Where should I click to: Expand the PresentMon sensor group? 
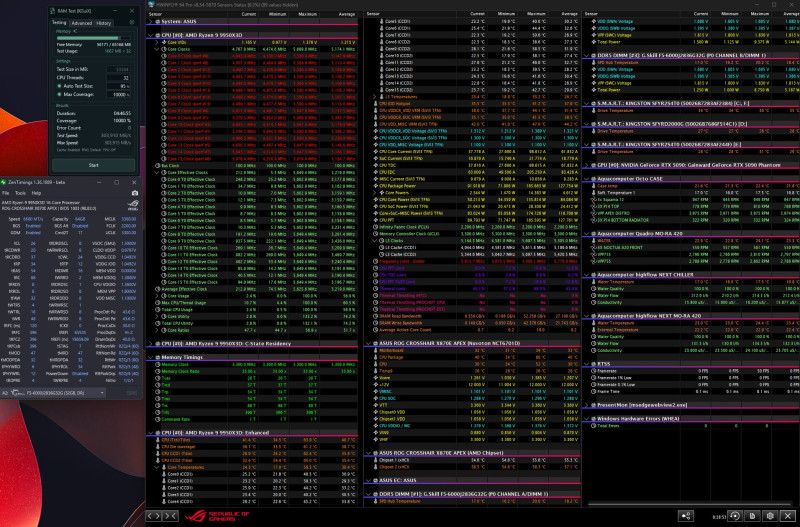pos(587,405)
